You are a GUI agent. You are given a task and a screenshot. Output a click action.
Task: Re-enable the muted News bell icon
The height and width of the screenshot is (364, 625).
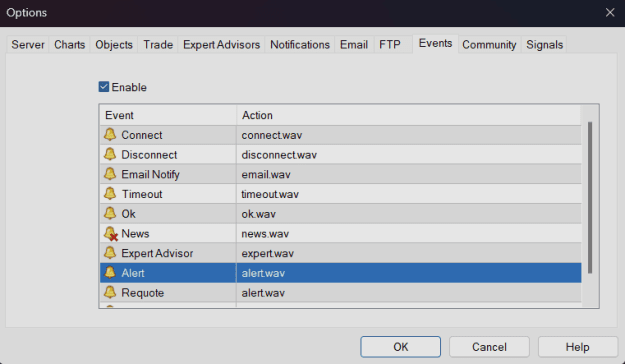[x=110, y=234]
